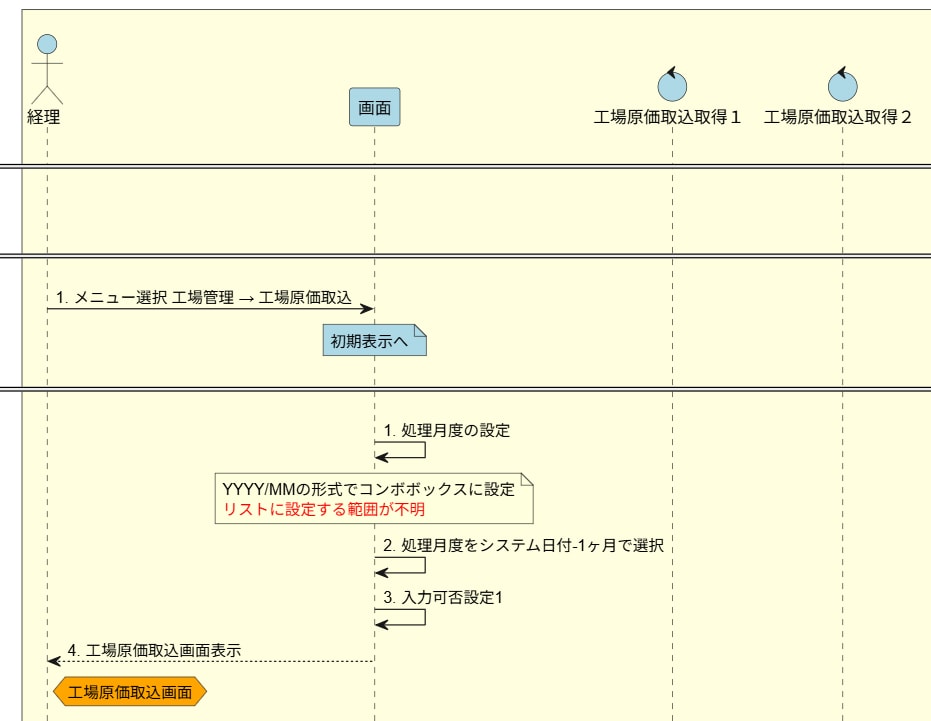
Task: Click the self-call arrow under 処理月度の設定
Action: pyautogui.click(x=400, y=450)
